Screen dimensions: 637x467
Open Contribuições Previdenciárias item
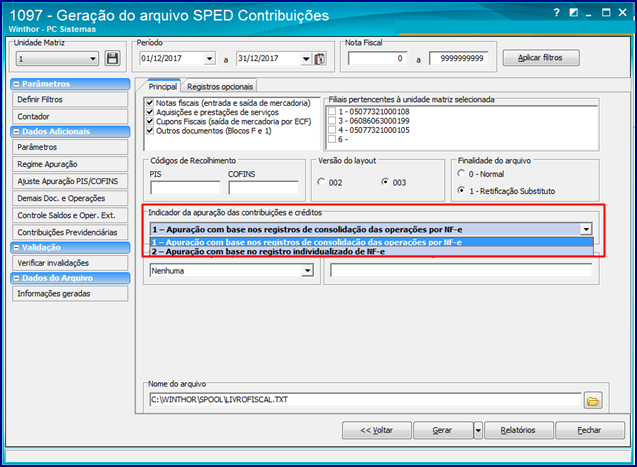click(x=70, y=232)
